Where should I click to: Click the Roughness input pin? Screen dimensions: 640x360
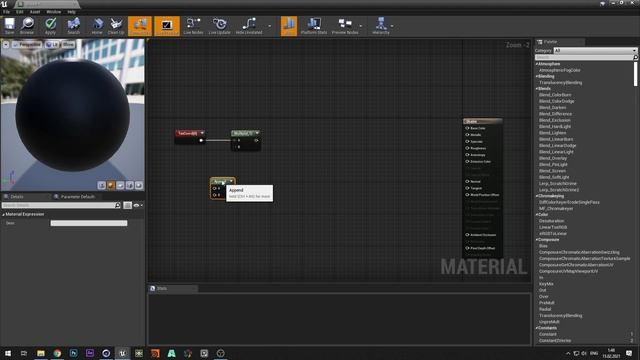[467, 148]
